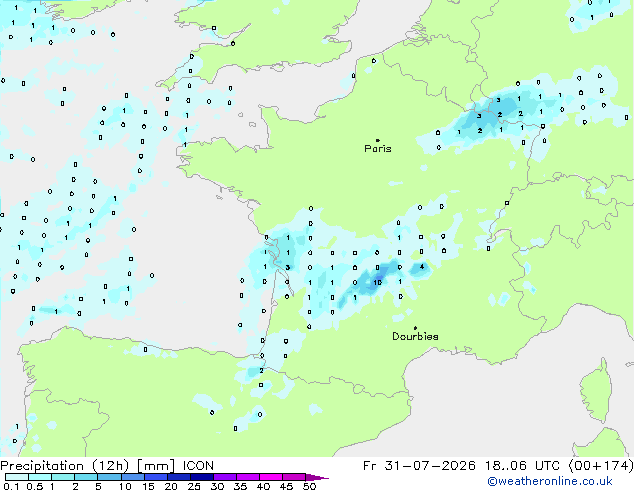Pick the 1–2 mm legend swatch
Image resolution: width=634 pixels, height=490 pixels.
pos(63,477)
